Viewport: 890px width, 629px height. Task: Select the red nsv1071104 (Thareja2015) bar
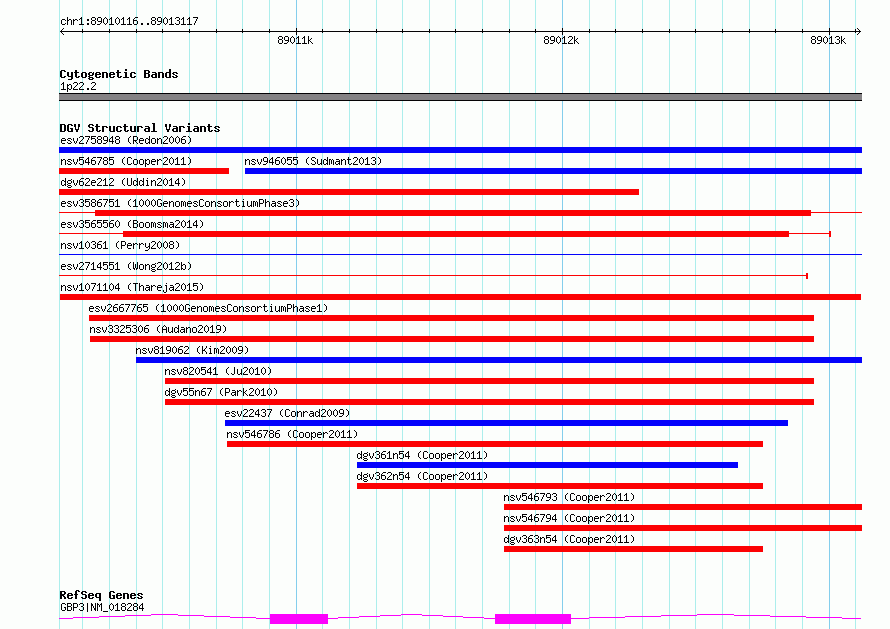point(460,297)
